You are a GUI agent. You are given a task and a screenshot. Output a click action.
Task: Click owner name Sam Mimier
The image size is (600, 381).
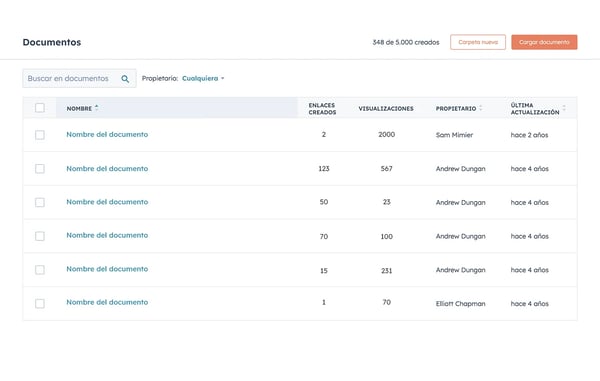(454, 135)
